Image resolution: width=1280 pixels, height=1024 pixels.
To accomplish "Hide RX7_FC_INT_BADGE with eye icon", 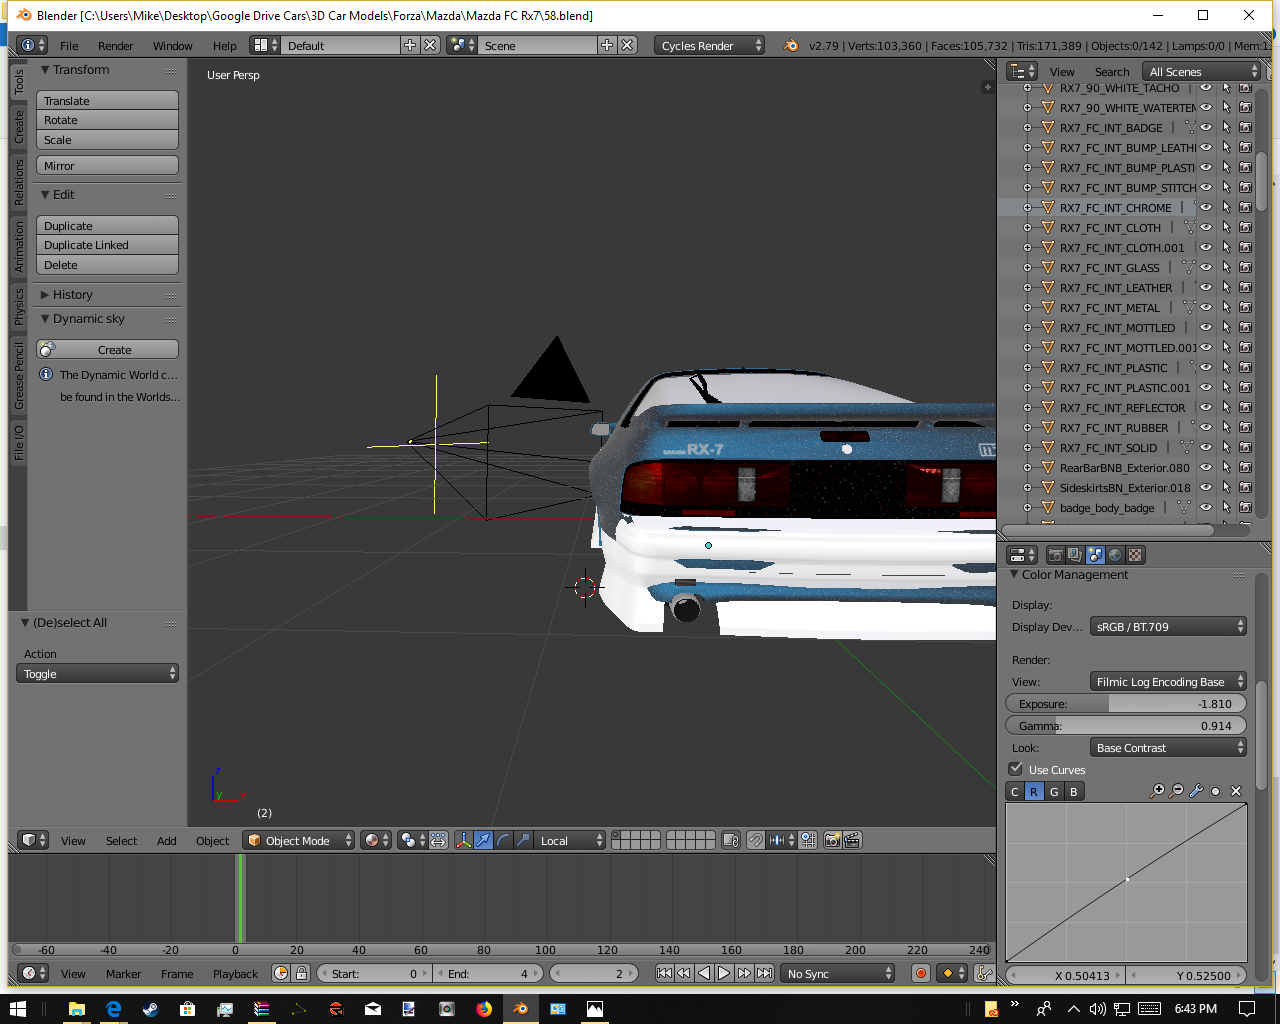I will point(1206,128).
